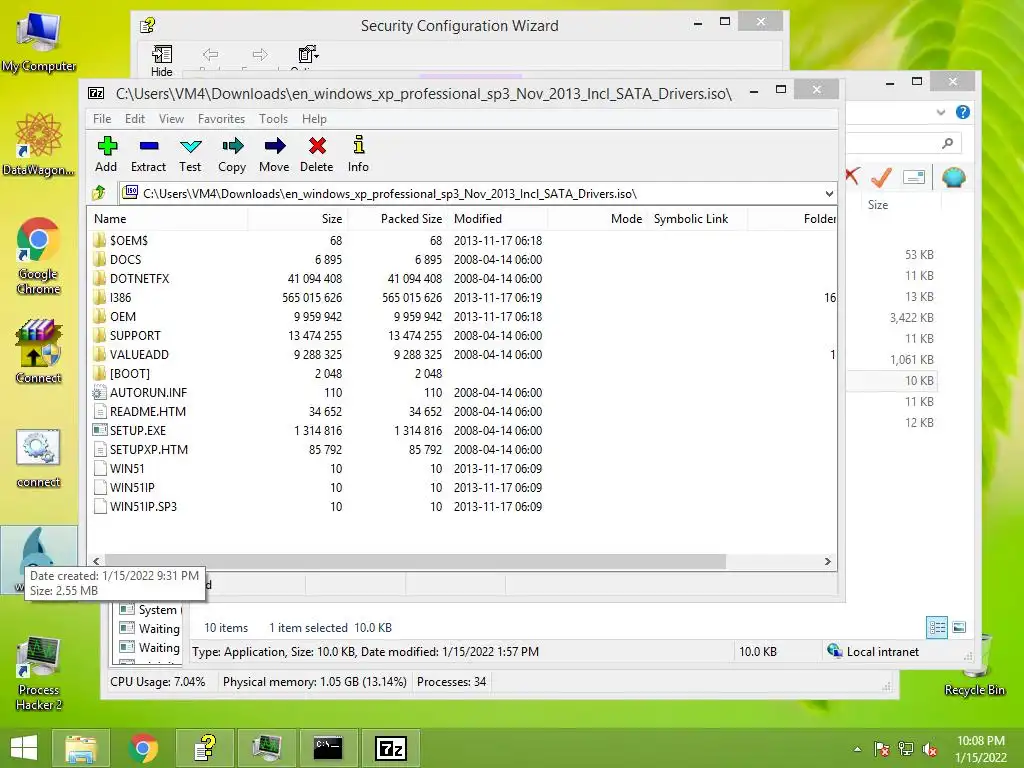Click the scroll right arrow in 7-Zip list
This screenshot has height=768, width=1024.
pyautogui.click(x=827, y=561)
